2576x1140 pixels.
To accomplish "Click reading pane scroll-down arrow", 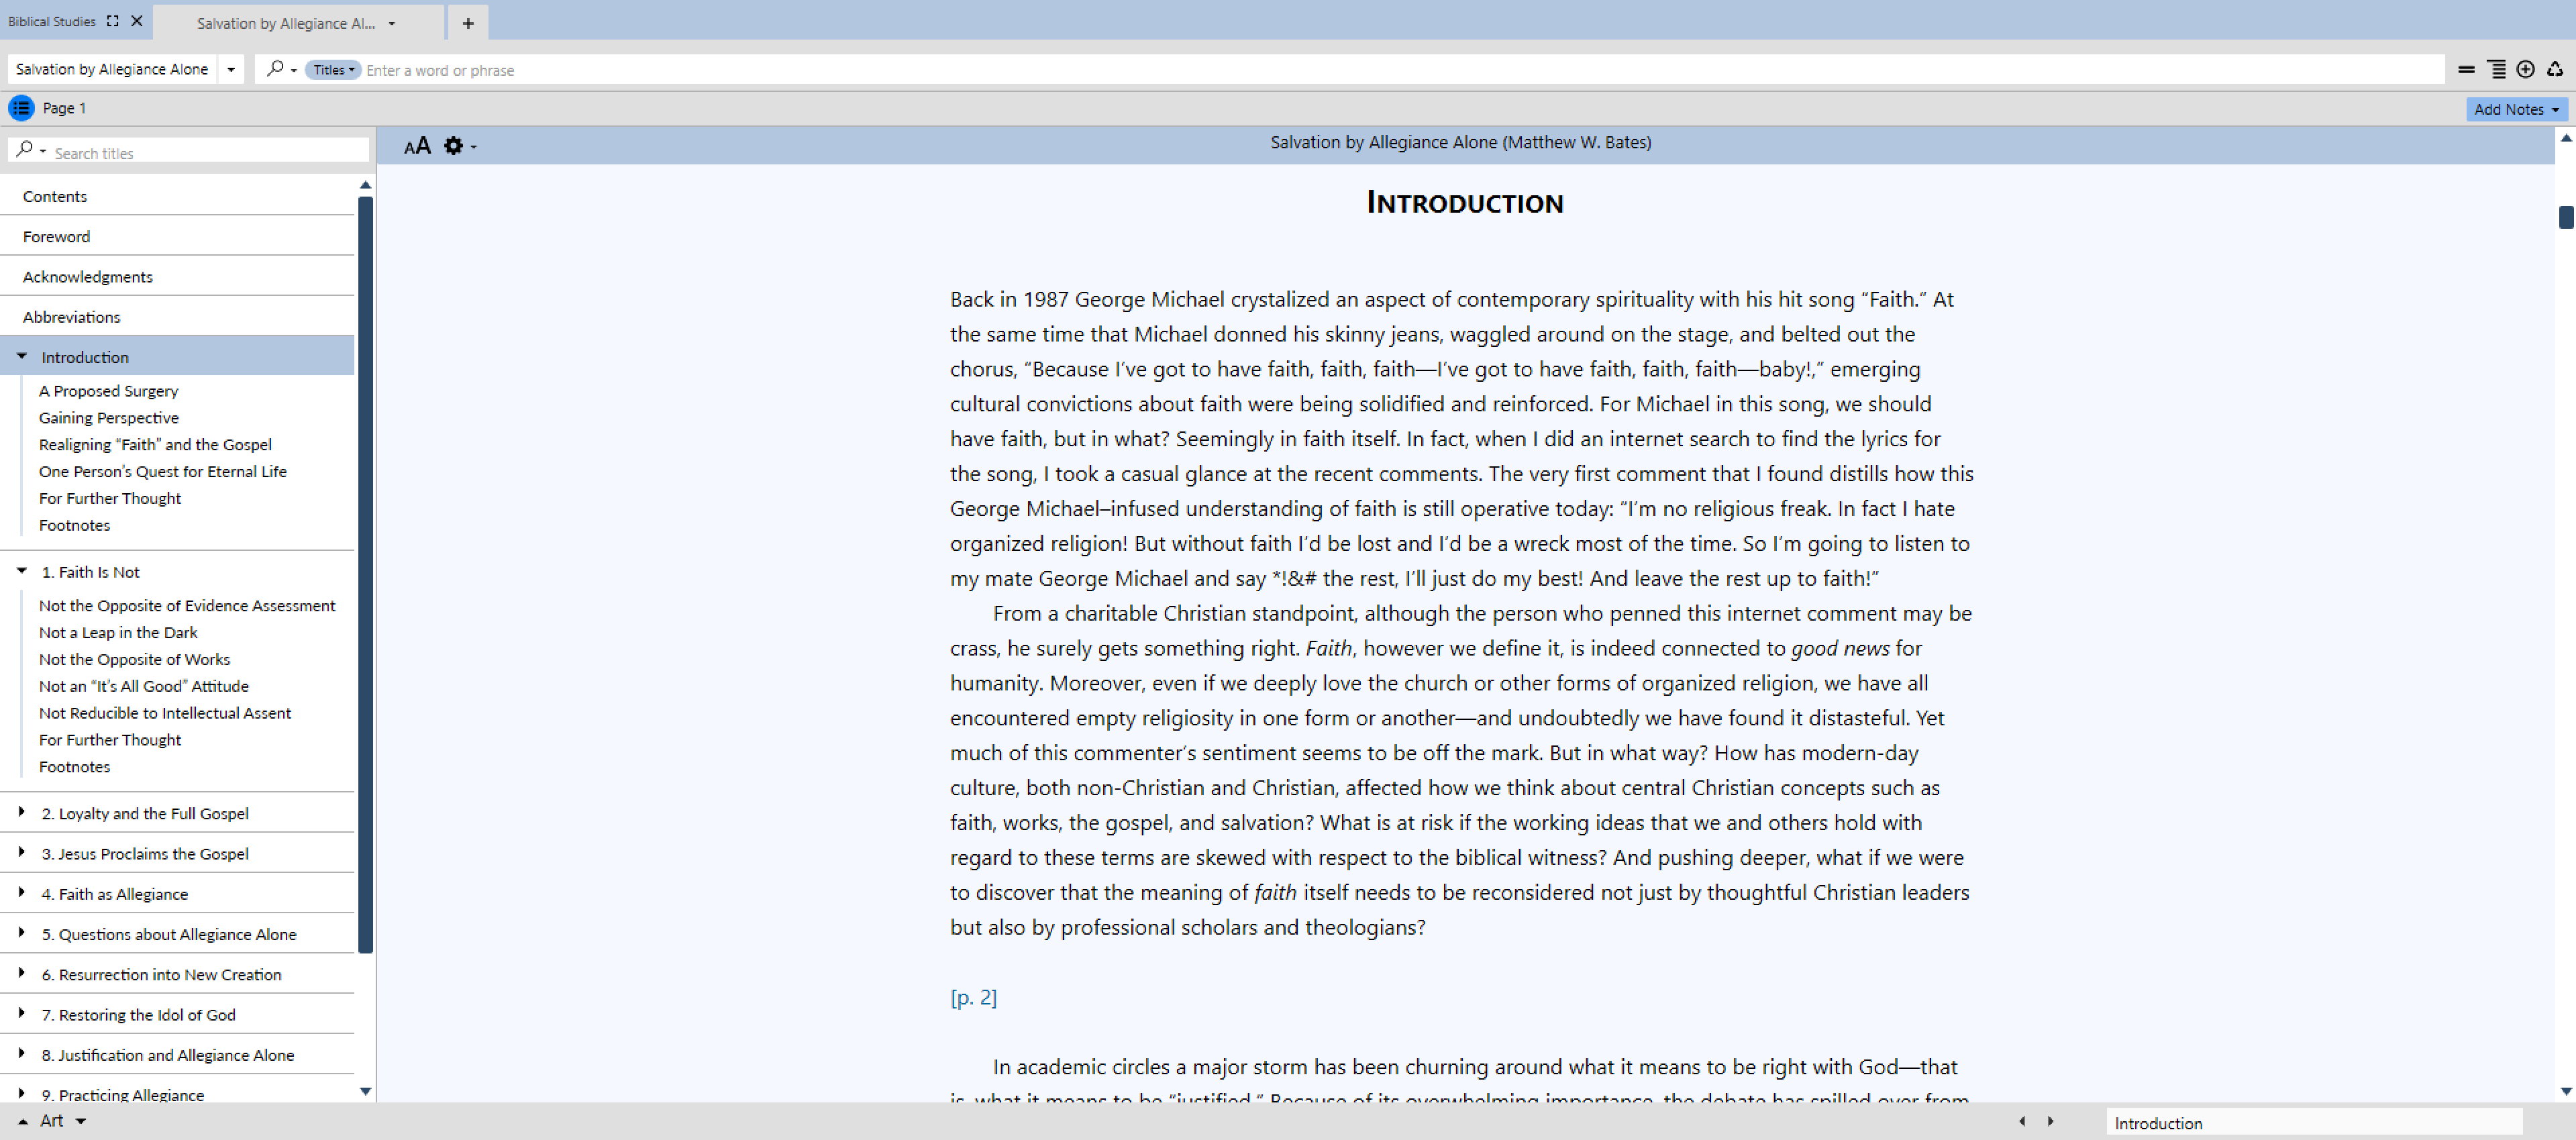I will (x=2565, y=1091).
